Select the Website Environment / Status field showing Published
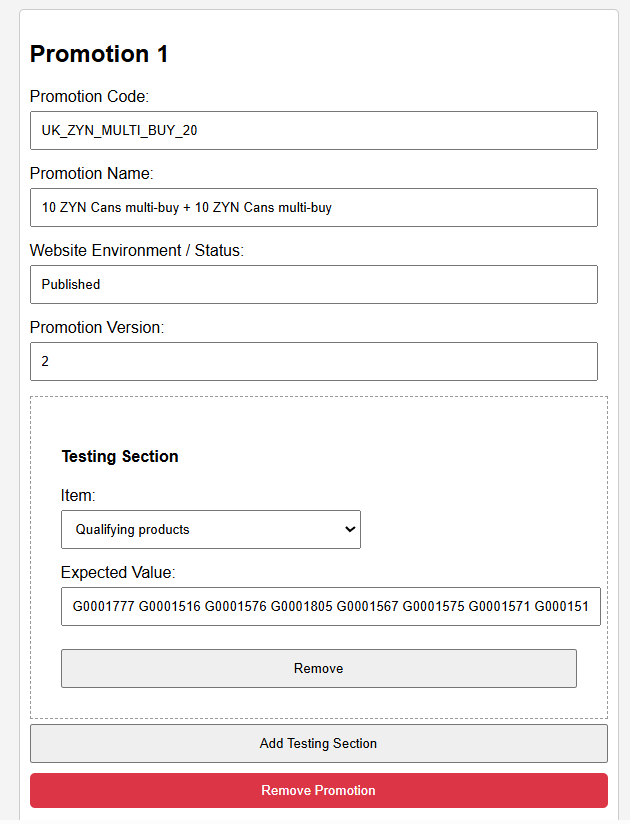The height and width of the screenshot is (824, 630). tap(314, 284)
